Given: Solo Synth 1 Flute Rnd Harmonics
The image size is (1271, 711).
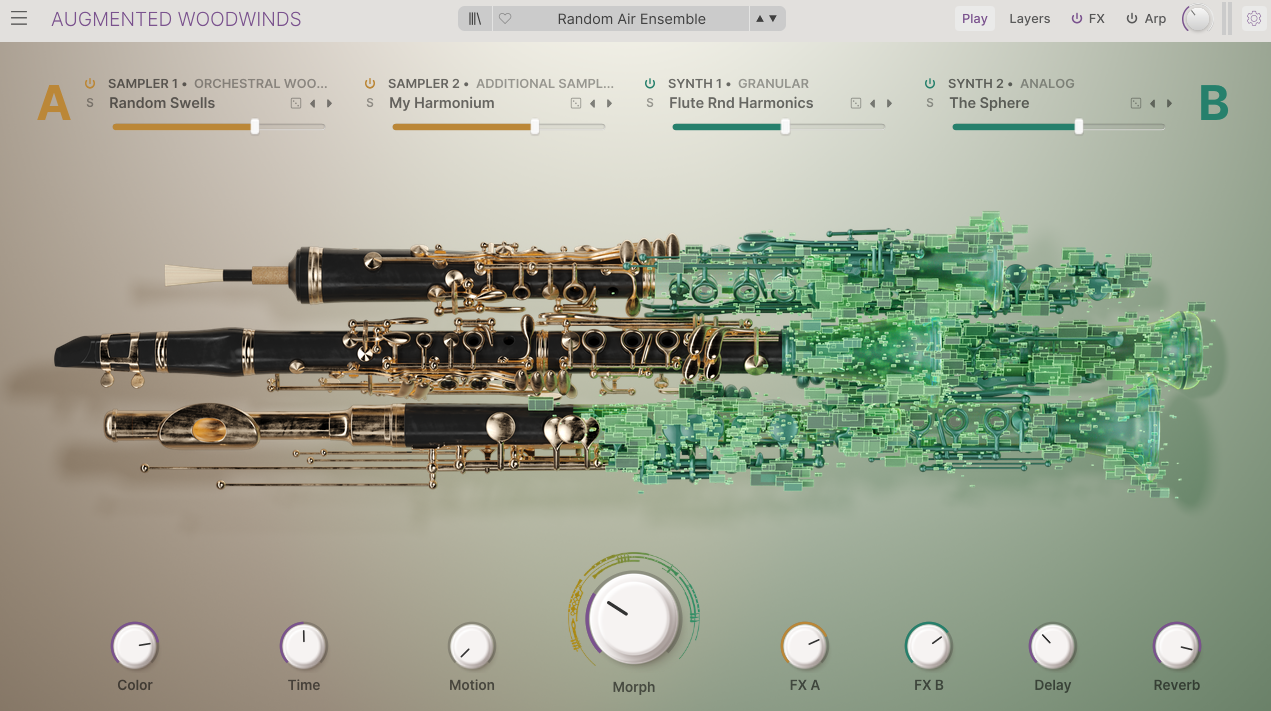Looking at the screenshot, I should click(x=650, y=103).
